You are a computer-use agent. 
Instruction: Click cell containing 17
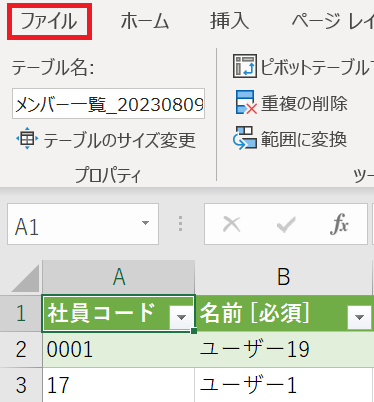pos(118,385)
